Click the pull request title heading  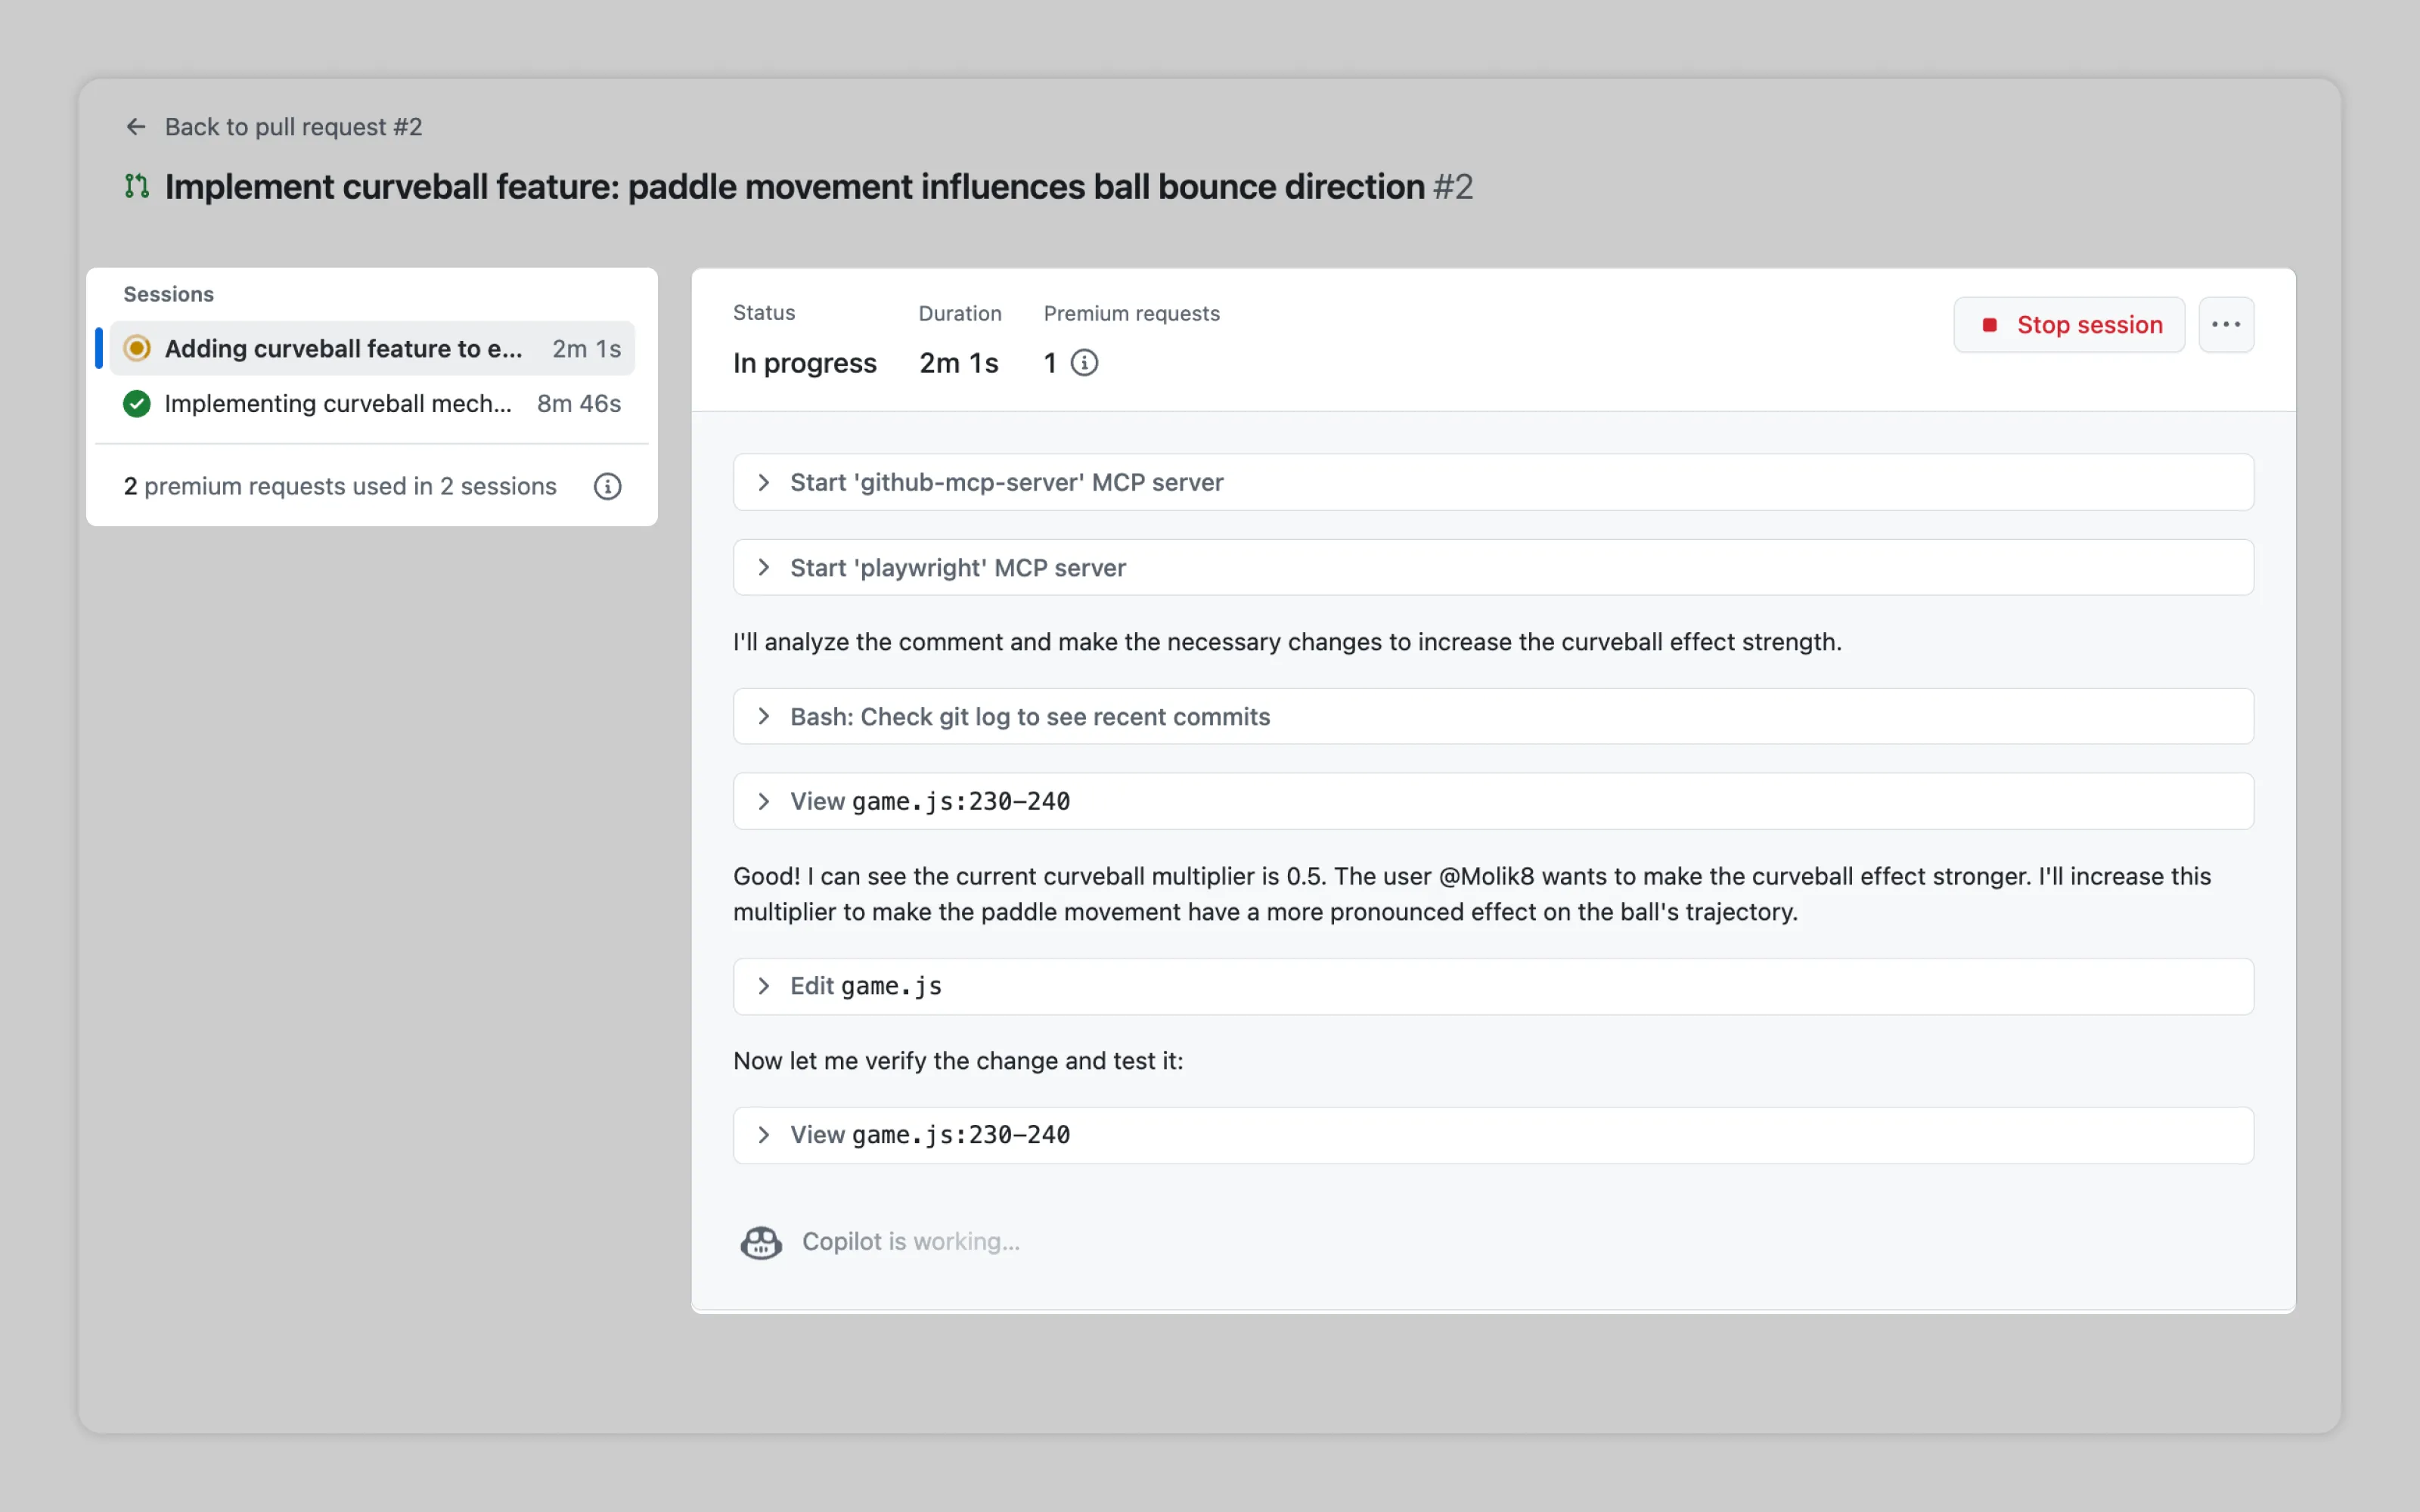click(794, 186)
